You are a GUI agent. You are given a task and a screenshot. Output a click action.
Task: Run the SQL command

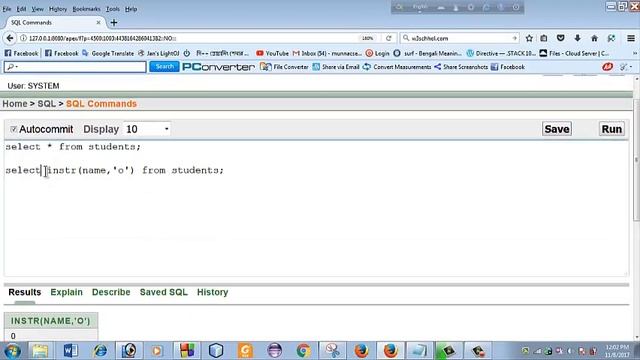coord(611,129)
